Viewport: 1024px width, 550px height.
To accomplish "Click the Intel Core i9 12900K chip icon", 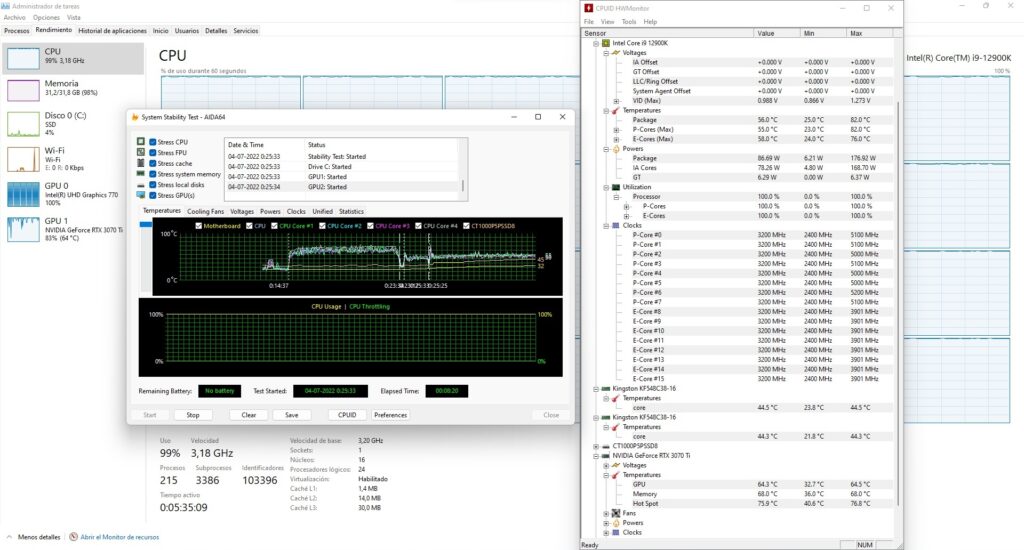I will point(604,43).
